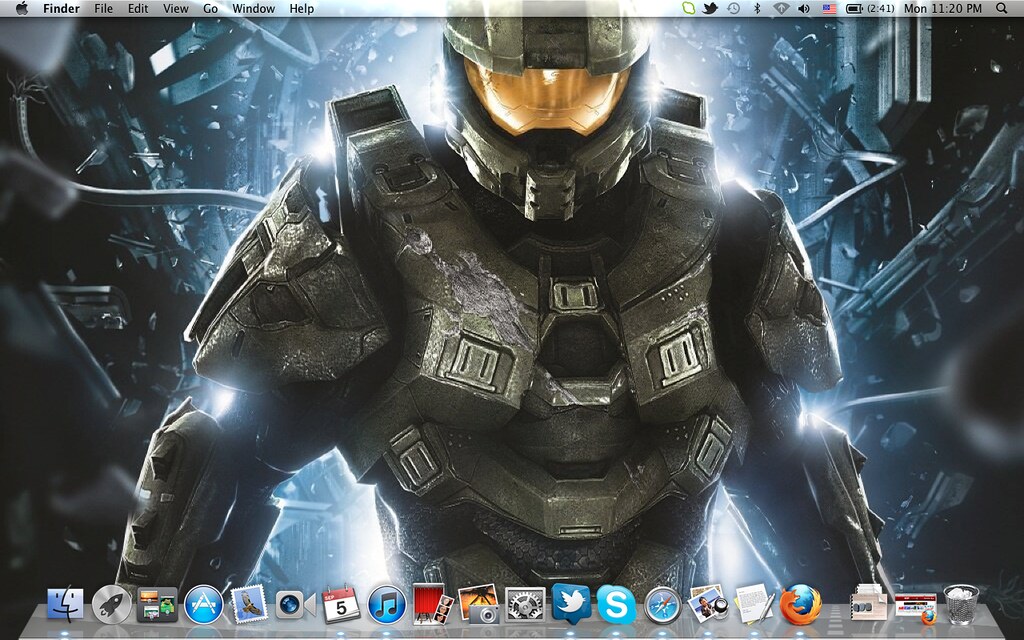Image resolution: width=1024 pixels, height=640 pixels.
Task: Open the Edit menu
Action: [x=138, y=8]
